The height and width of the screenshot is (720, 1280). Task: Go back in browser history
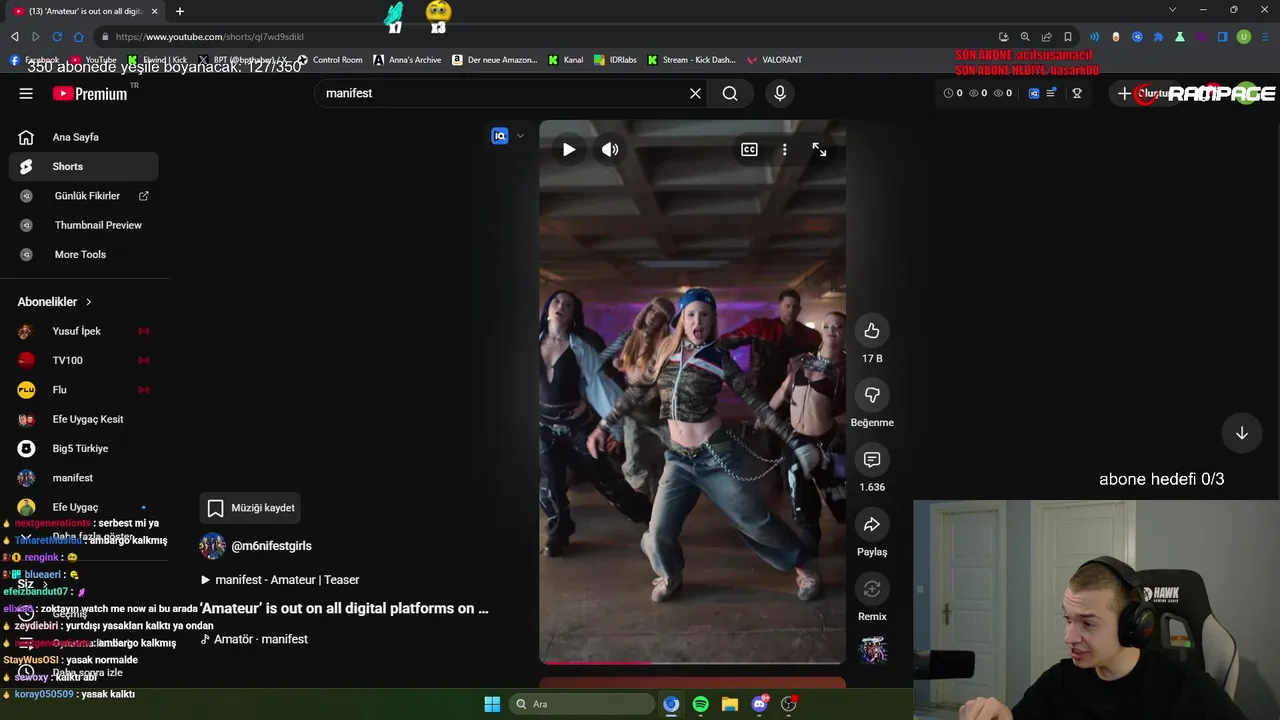click(14, 37)
